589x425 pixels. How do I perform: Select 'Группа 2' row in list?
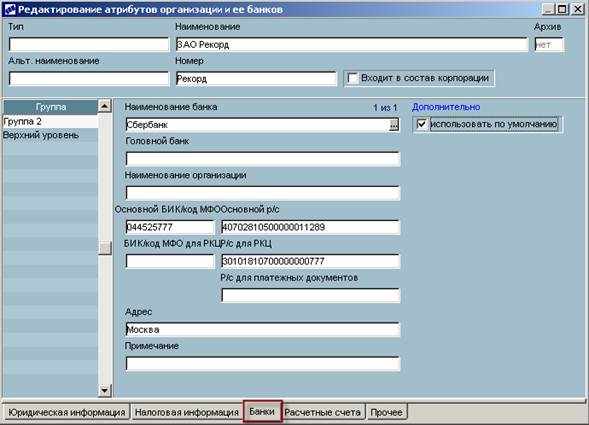coord(50,121)
